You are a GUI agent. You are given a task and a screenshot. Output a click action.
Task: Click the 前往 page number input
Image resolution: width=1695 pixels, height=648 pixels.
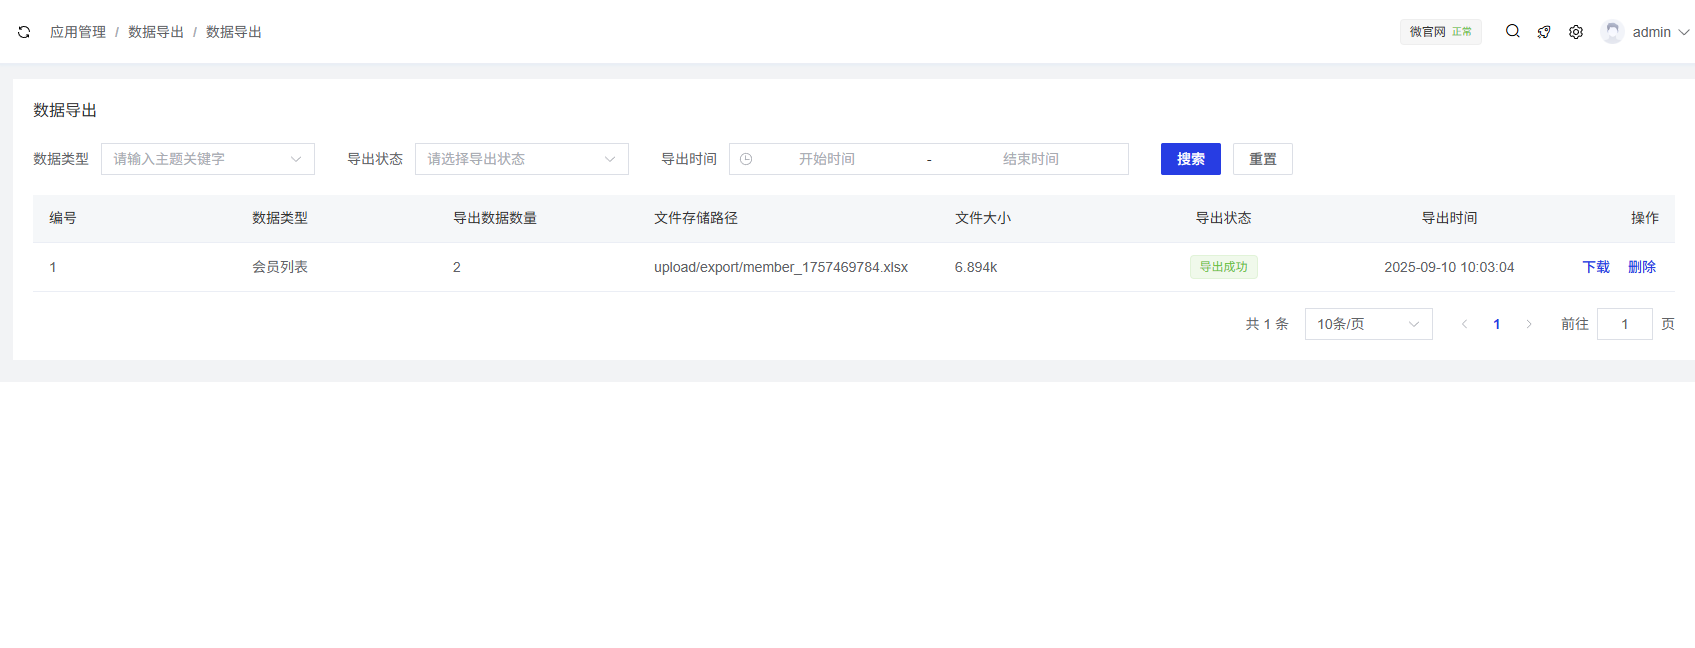[x=1624, y=324]
